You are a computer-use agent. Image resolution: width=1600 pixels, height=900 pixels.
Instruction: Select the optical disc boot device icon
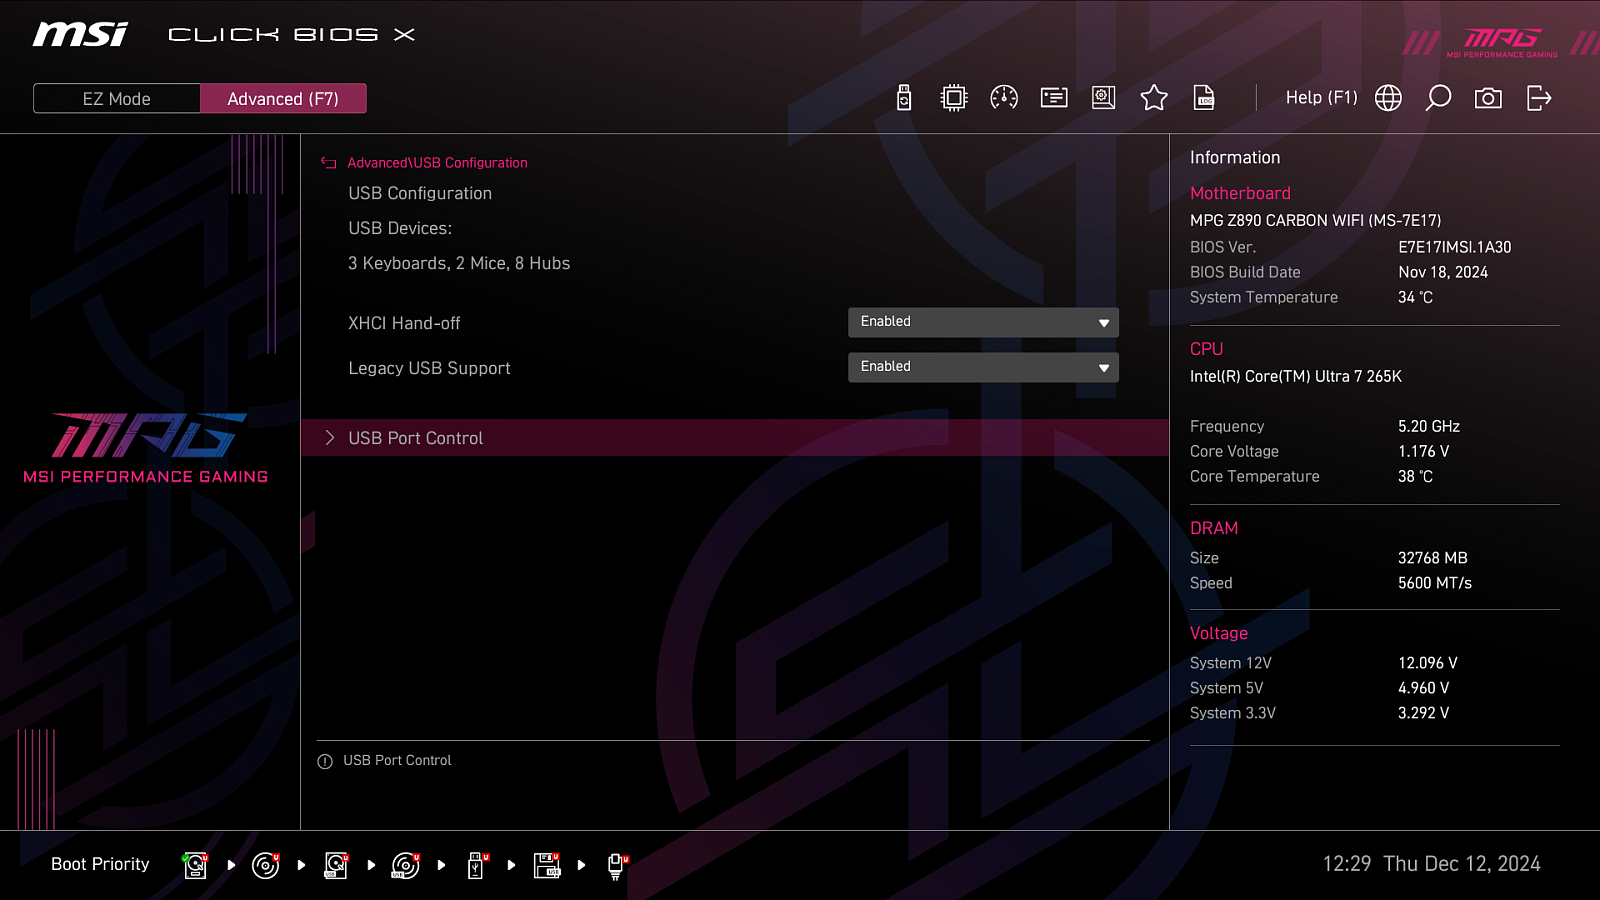[x=266, y=865]
